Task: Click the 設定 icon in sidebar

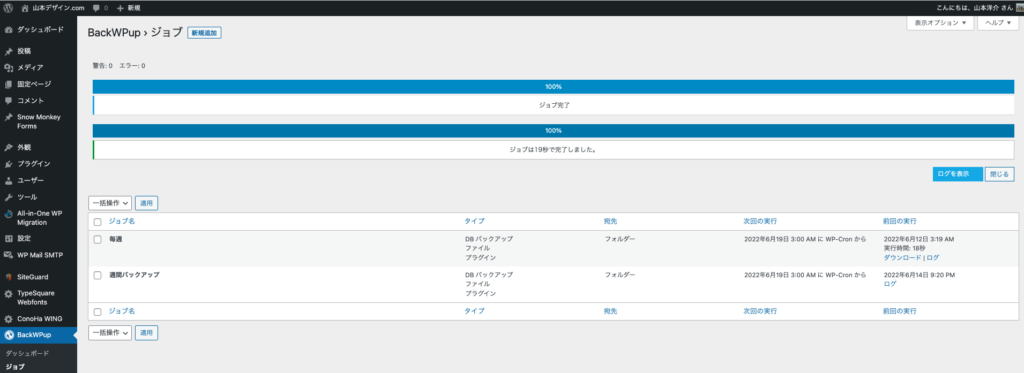Action: click(8, 238)
